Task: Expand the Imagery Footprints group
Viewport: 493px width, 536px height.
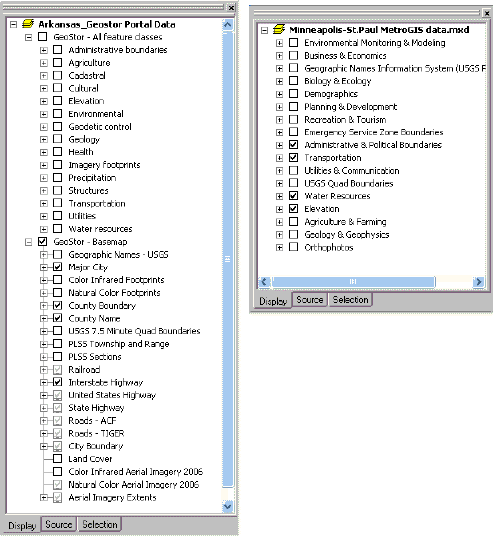Action: [43, 165]
